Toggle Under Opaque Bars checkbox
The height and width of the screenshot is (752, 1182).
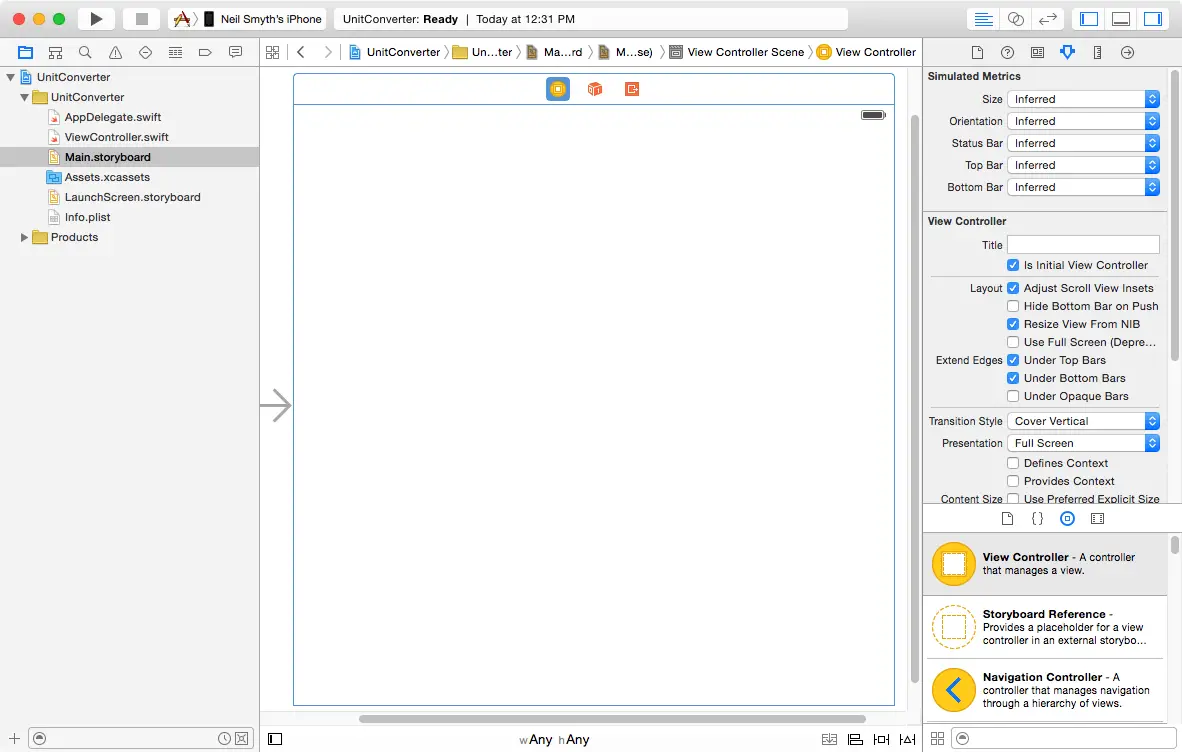1013,396
